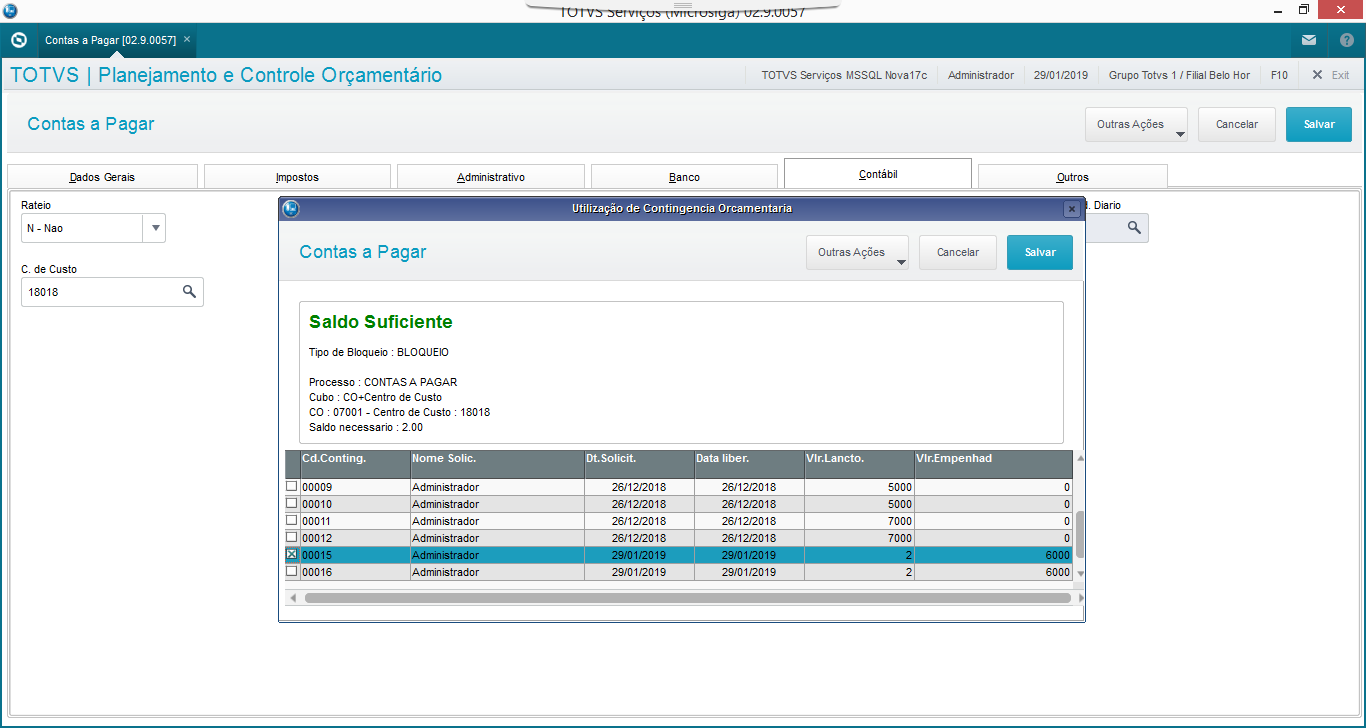Viewport: 1366px width, 728px height.
Task: Click the TOTVS home logo icon
Action: click(x=18, y=40)
